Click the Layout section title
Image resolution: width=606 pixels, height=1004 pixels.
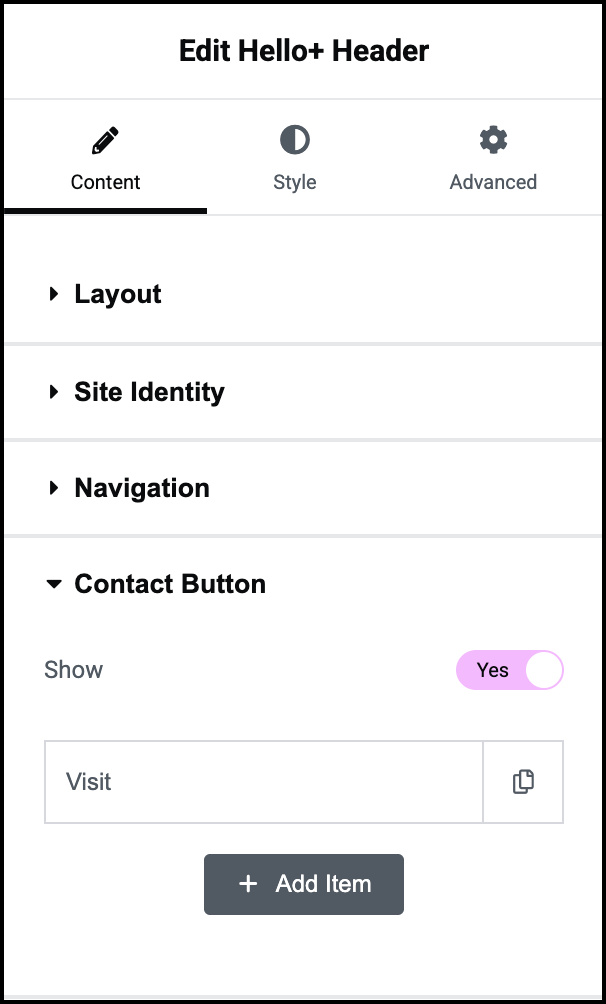(118, 294)
